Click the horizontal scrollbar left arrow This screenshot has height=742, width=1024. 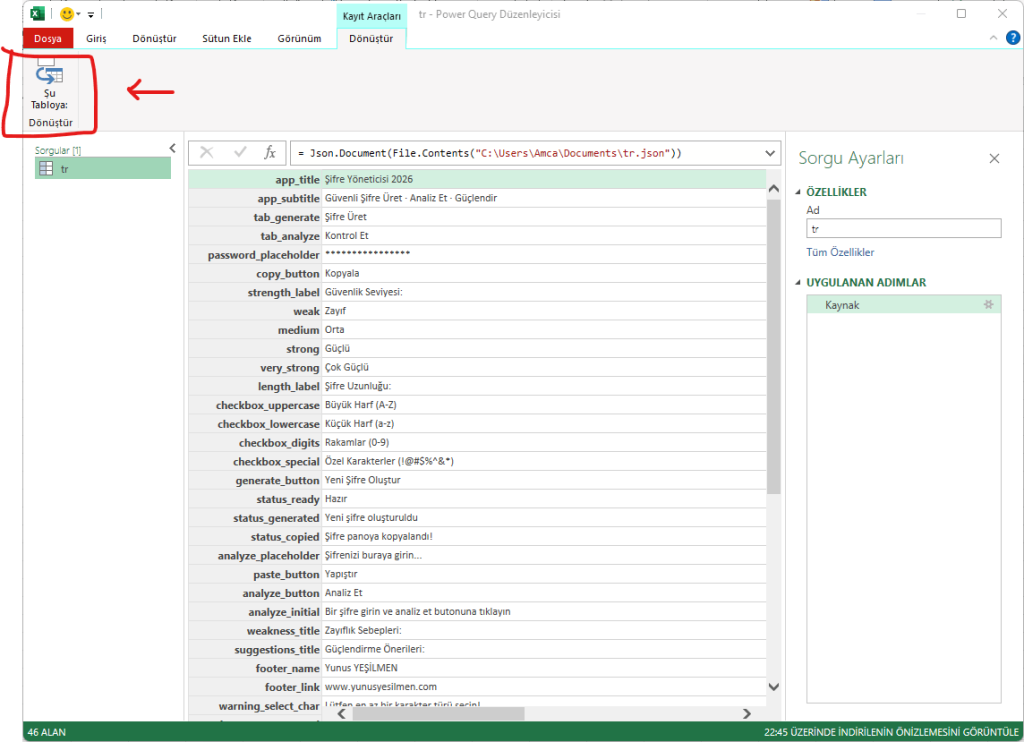click(x=342, y=714)
